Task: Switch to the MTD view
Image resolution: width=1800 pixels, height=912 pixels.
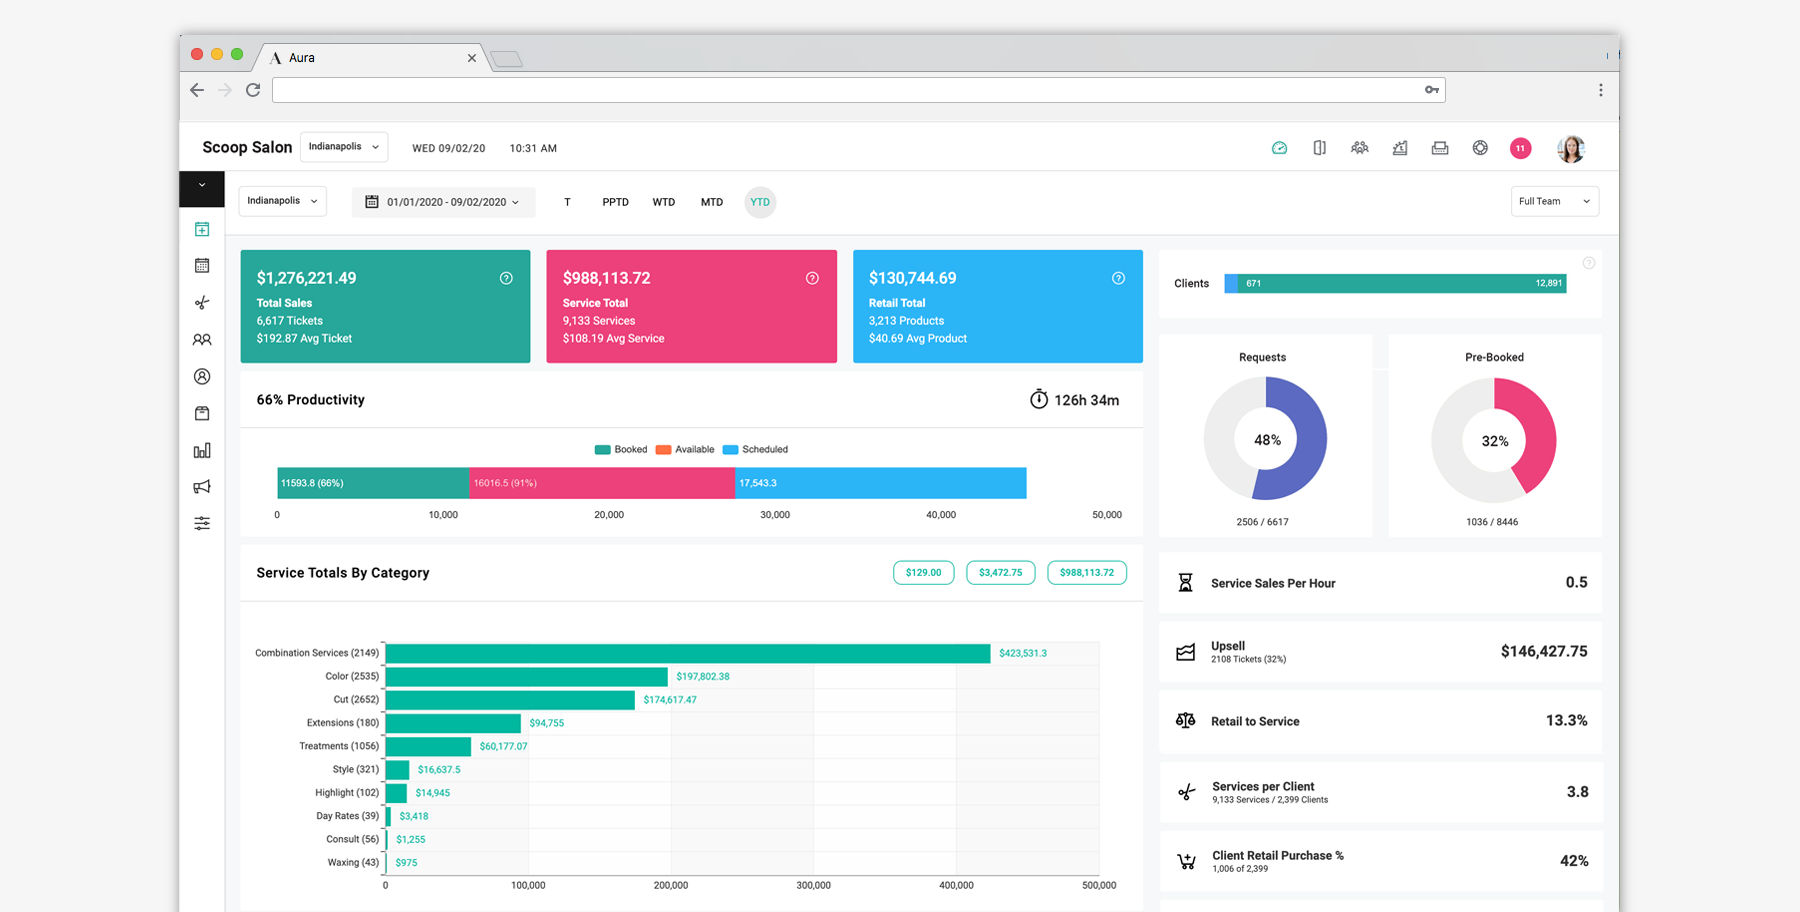Action: [711, 202]
